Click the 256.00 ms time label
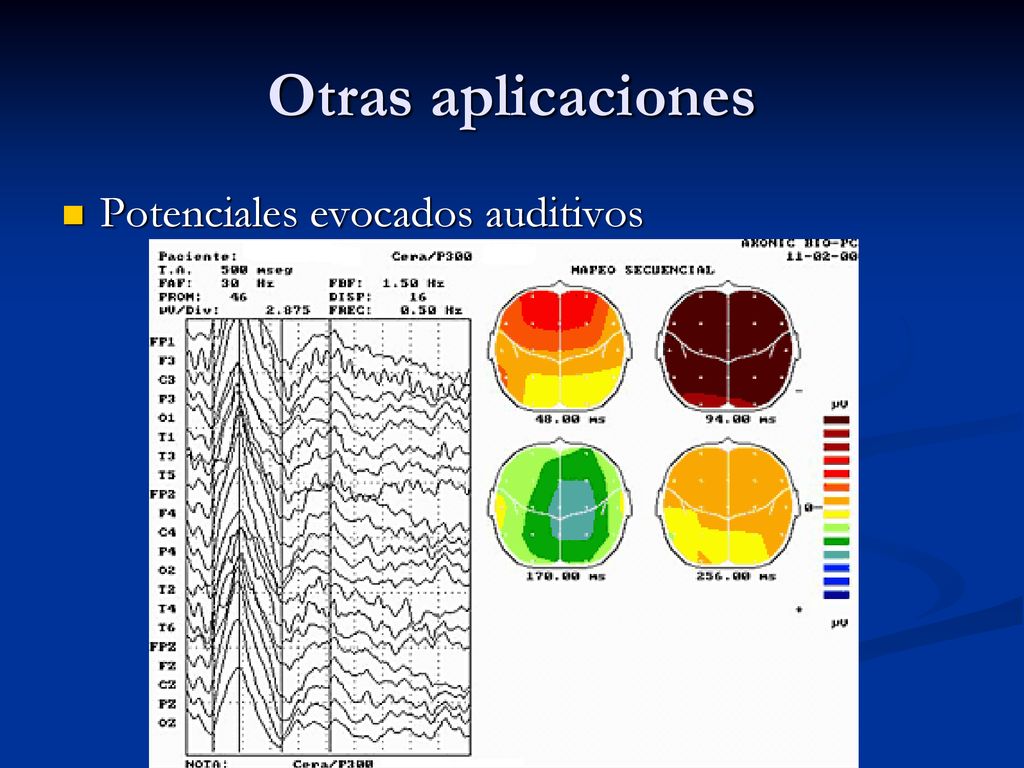This screenshot has width=1024, height=768. (x=736, y=576)
